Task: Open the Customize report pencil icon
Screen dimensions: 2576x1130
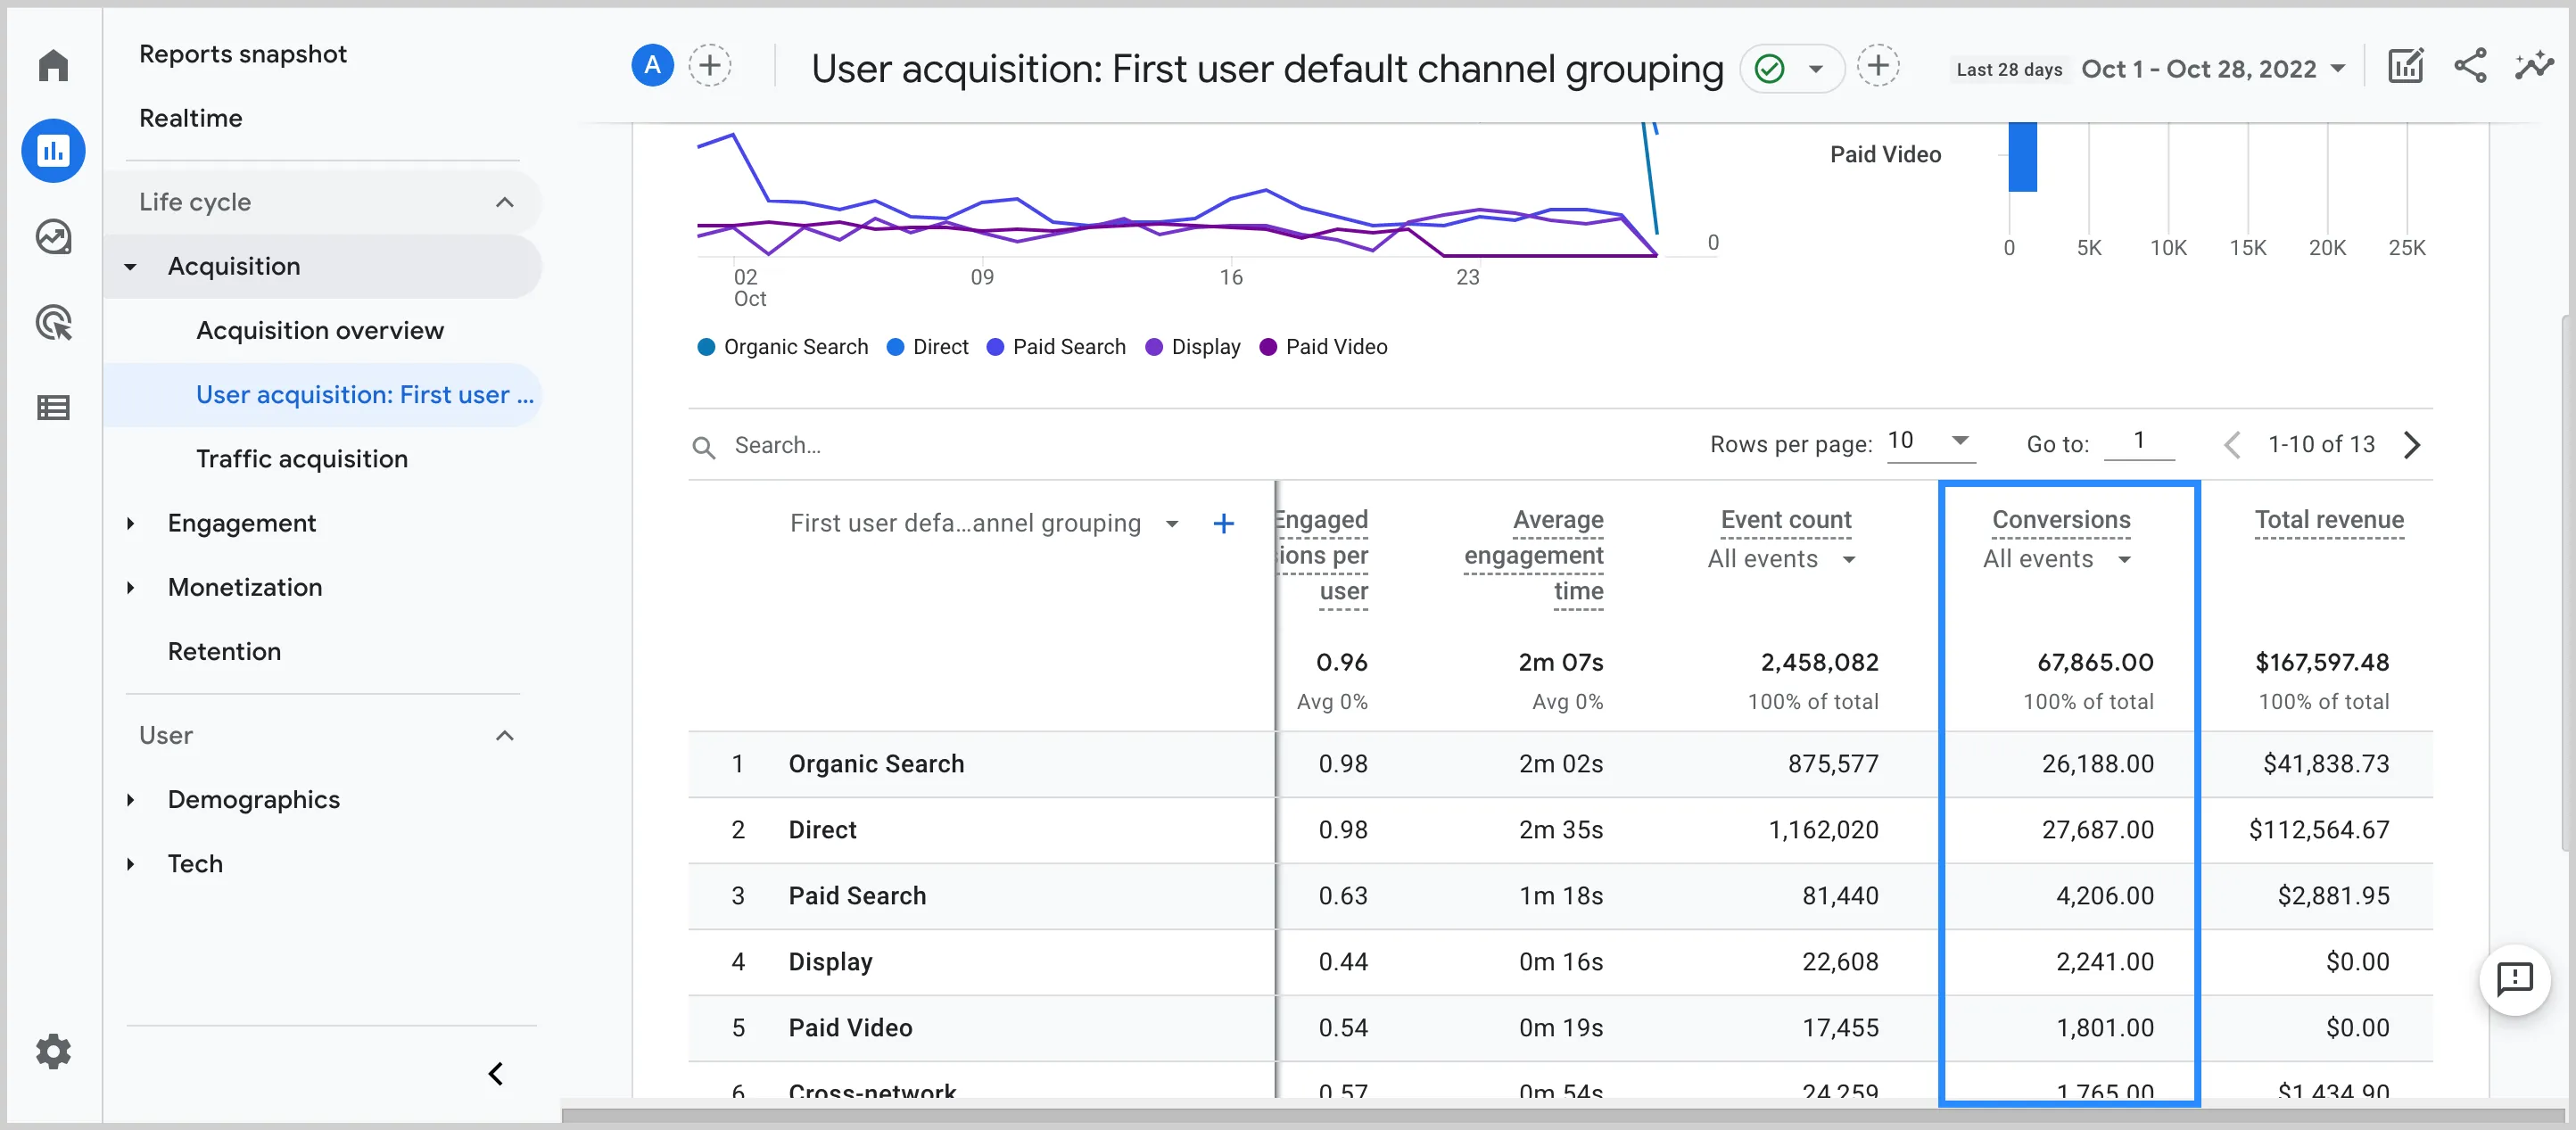Action: (2405, 66)
